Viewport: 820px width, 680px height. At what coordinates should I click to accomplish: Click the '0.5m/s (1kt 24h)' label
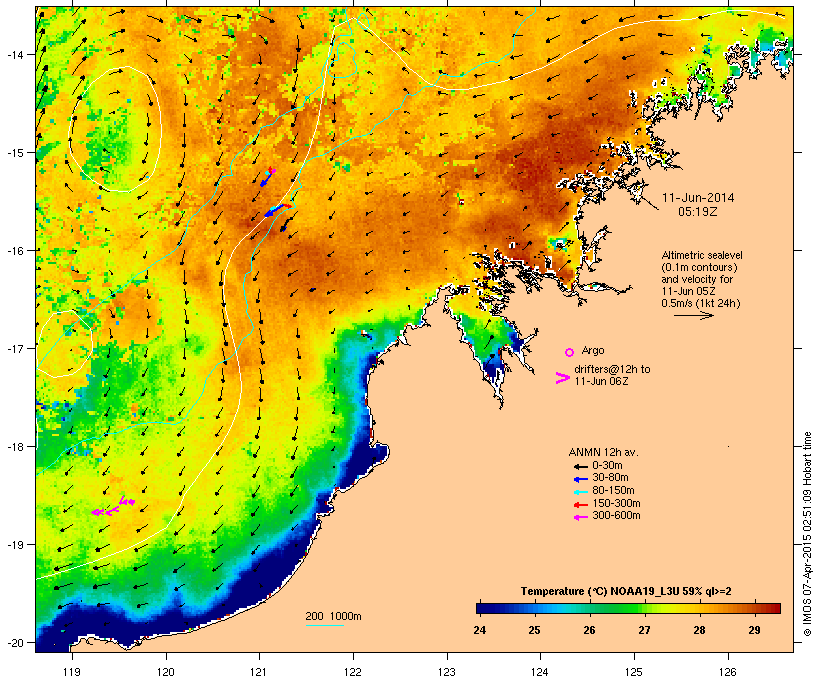point(701,303)
